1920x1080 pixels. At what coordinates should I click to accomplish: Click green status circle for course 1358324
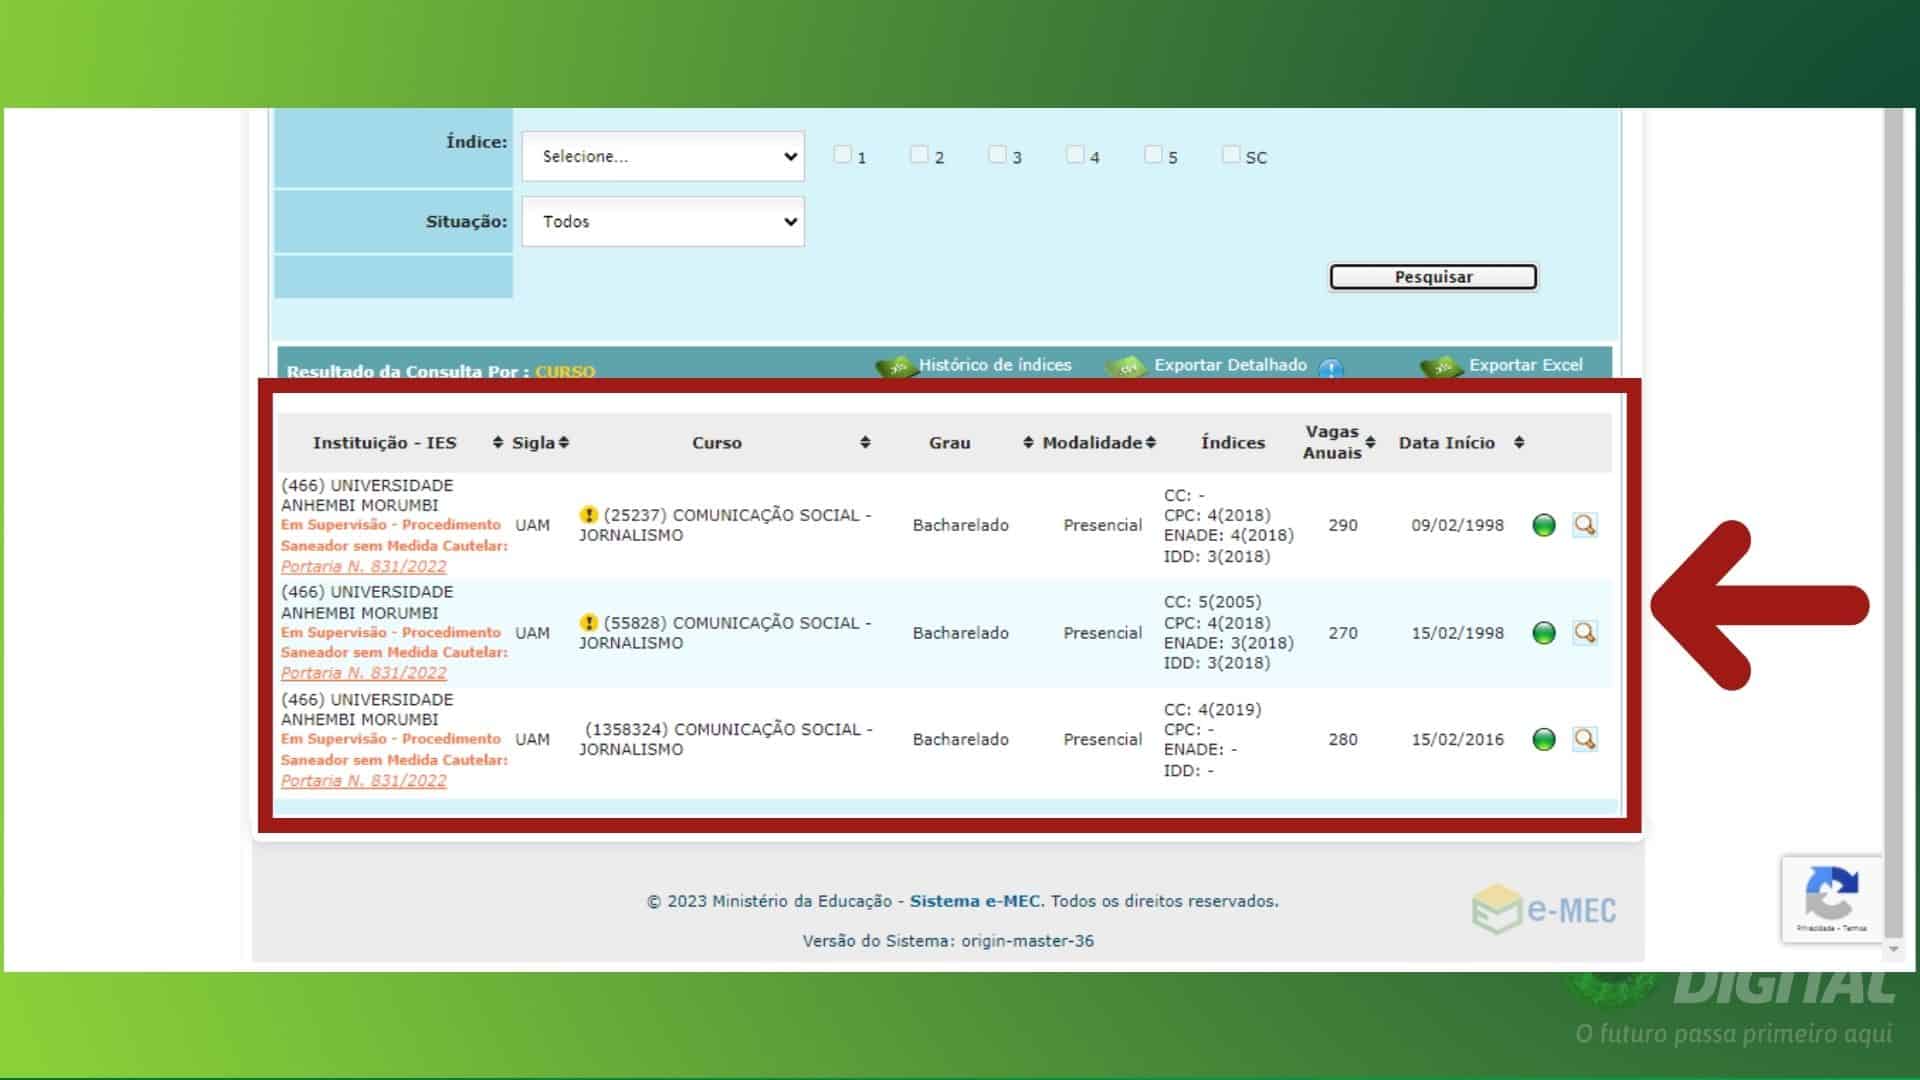pyautogui.click(x=1543, y=739)
